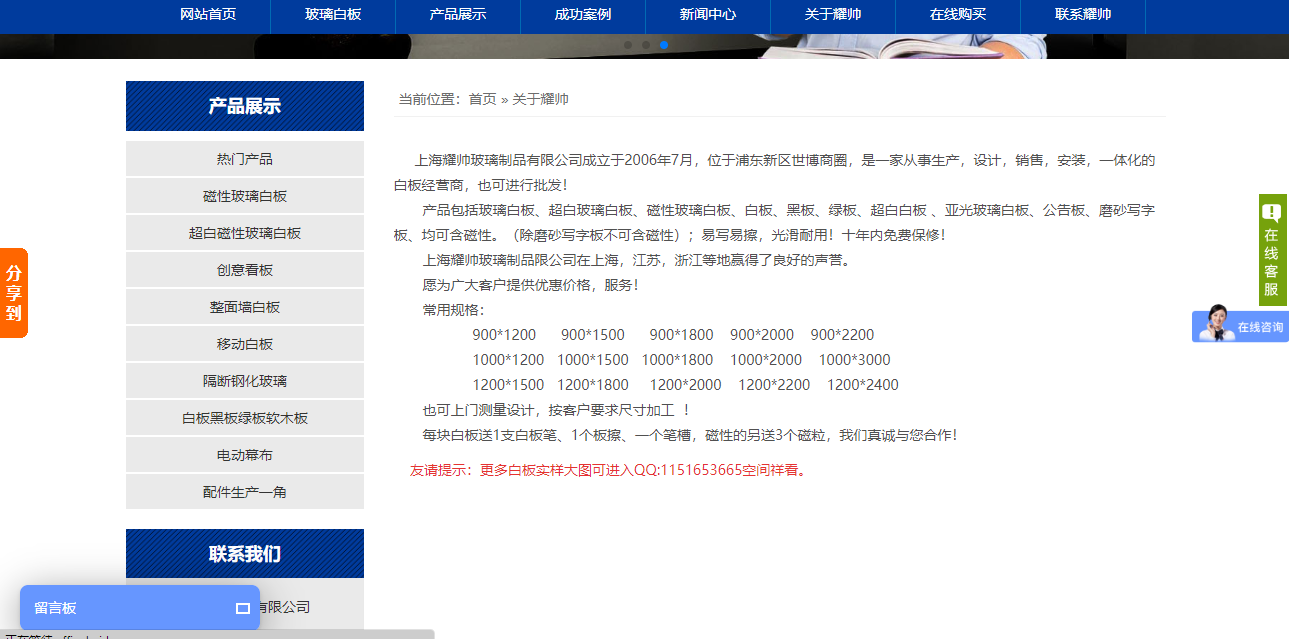Open 网站首页 in navigation bar
The width and height of the screenshot is (1289, 639).
pos(208,14)
